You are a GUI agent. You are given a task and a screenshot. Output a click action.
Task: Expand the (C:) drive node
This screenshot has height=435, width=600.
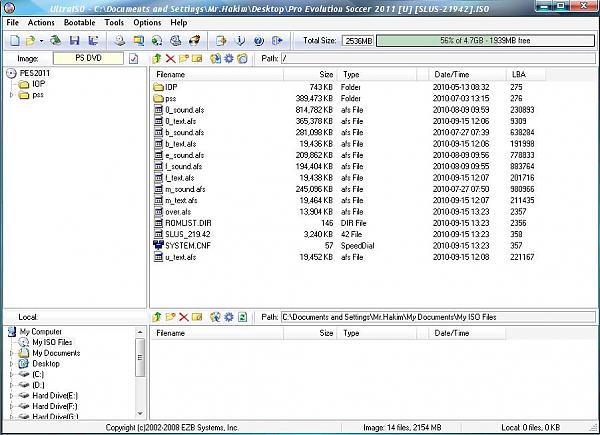pos(11,375)
